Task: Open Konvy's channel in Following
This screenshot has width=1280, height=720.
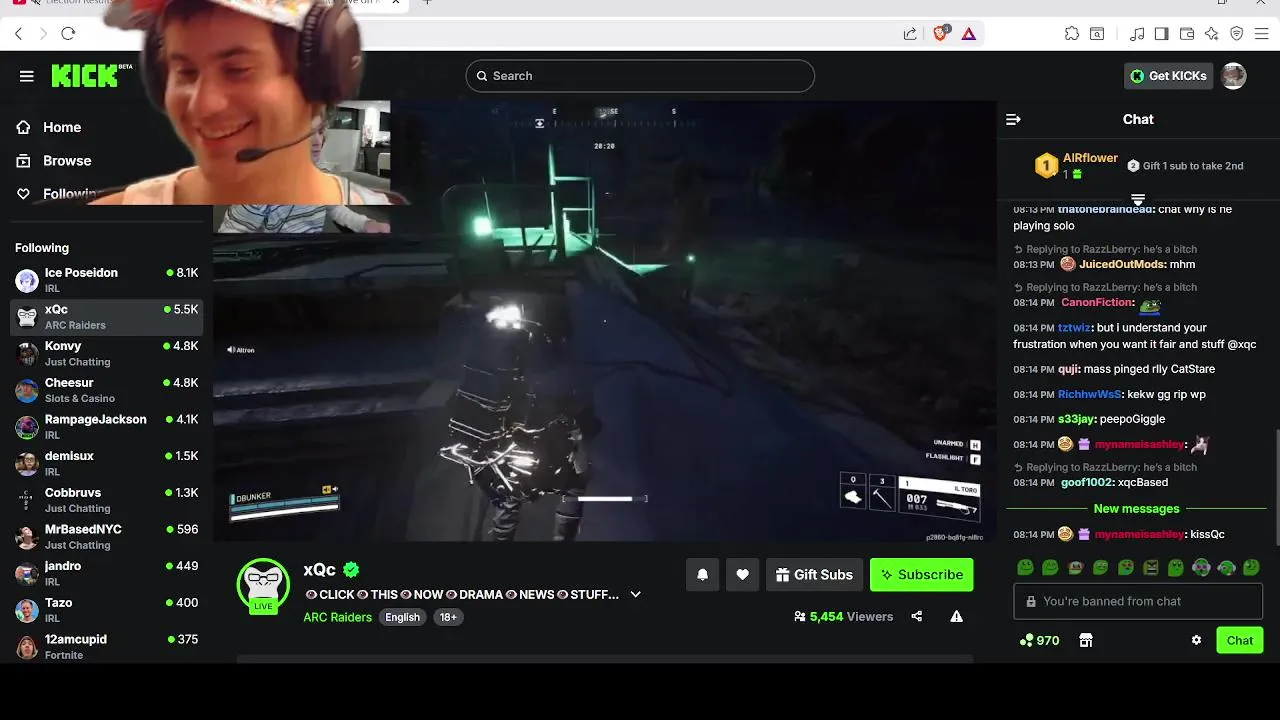Action: coord(107,353)
